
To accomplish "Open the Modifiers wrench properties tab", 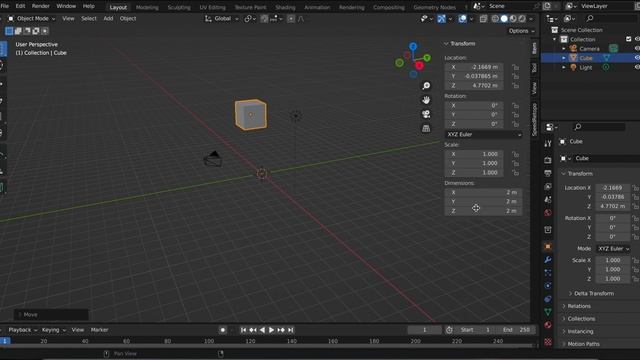I will pyautogui.click(x=548, y=260).
